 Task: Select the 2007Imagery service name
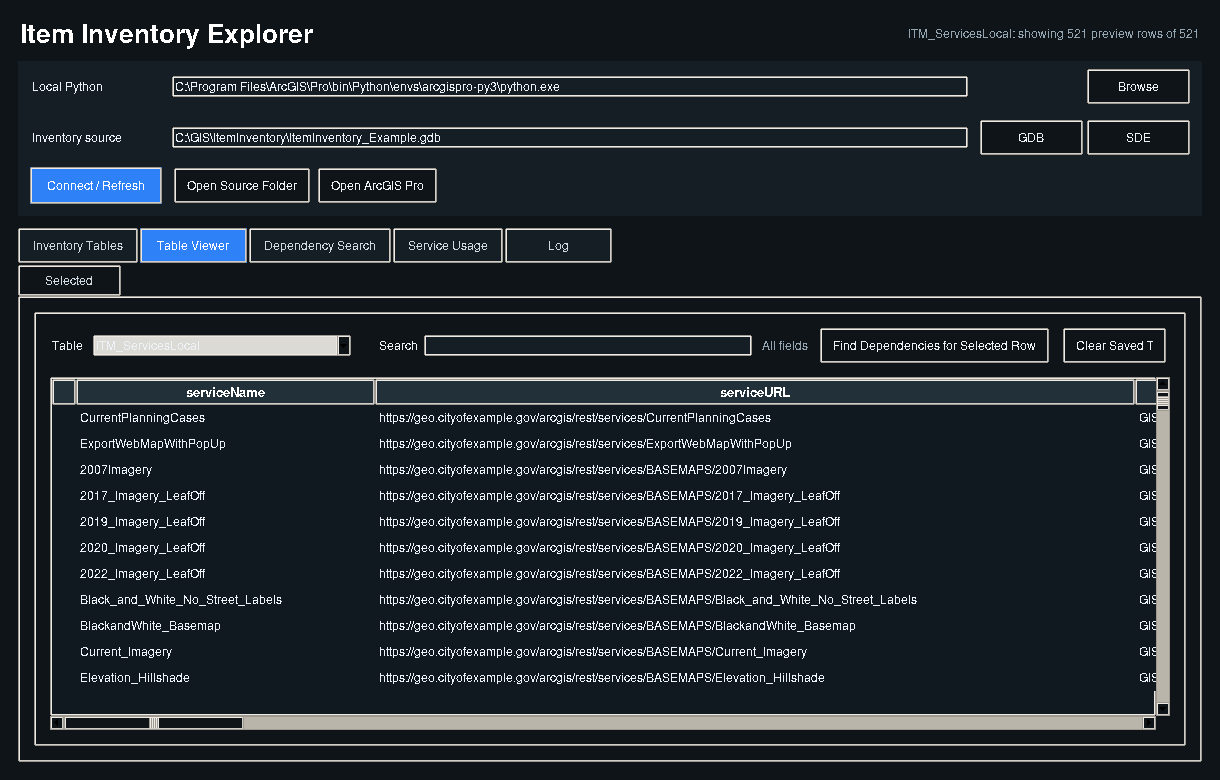[116, 470]
